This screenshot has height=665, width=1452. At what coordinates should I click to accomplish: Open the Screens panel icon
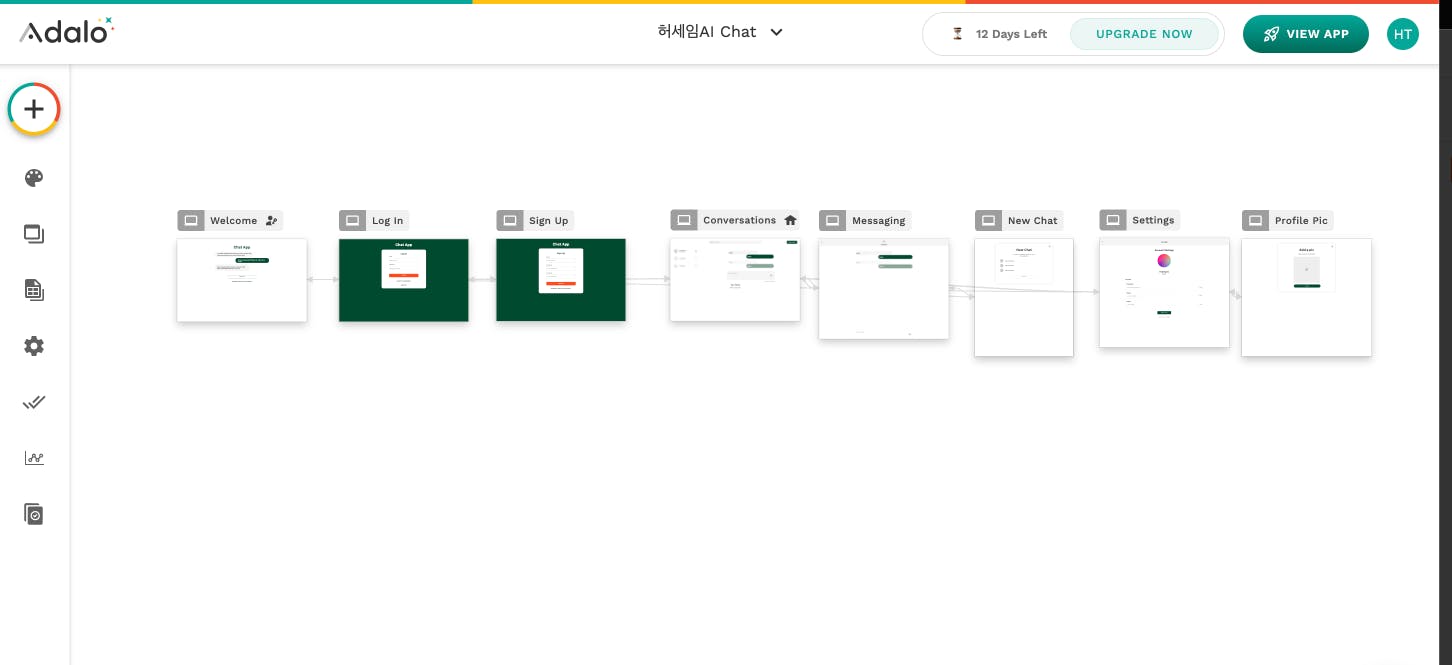click(34, 234)
